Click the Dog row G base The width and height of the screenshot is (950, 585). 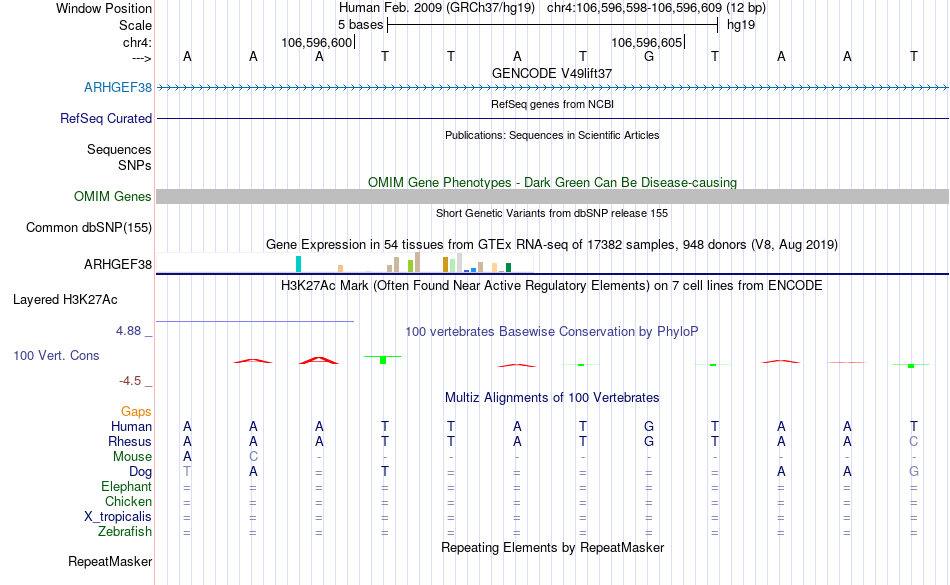(x=914, y=471)
